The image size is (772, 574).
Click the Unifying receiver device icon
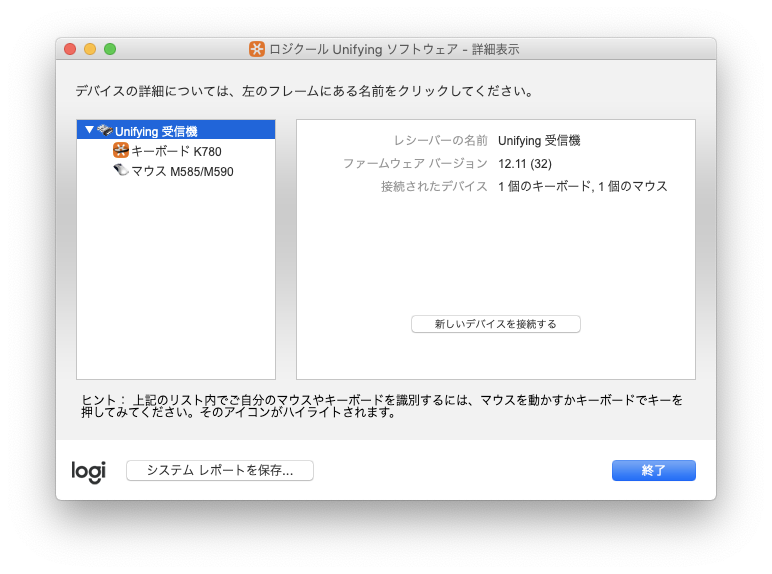coord(105,130)
